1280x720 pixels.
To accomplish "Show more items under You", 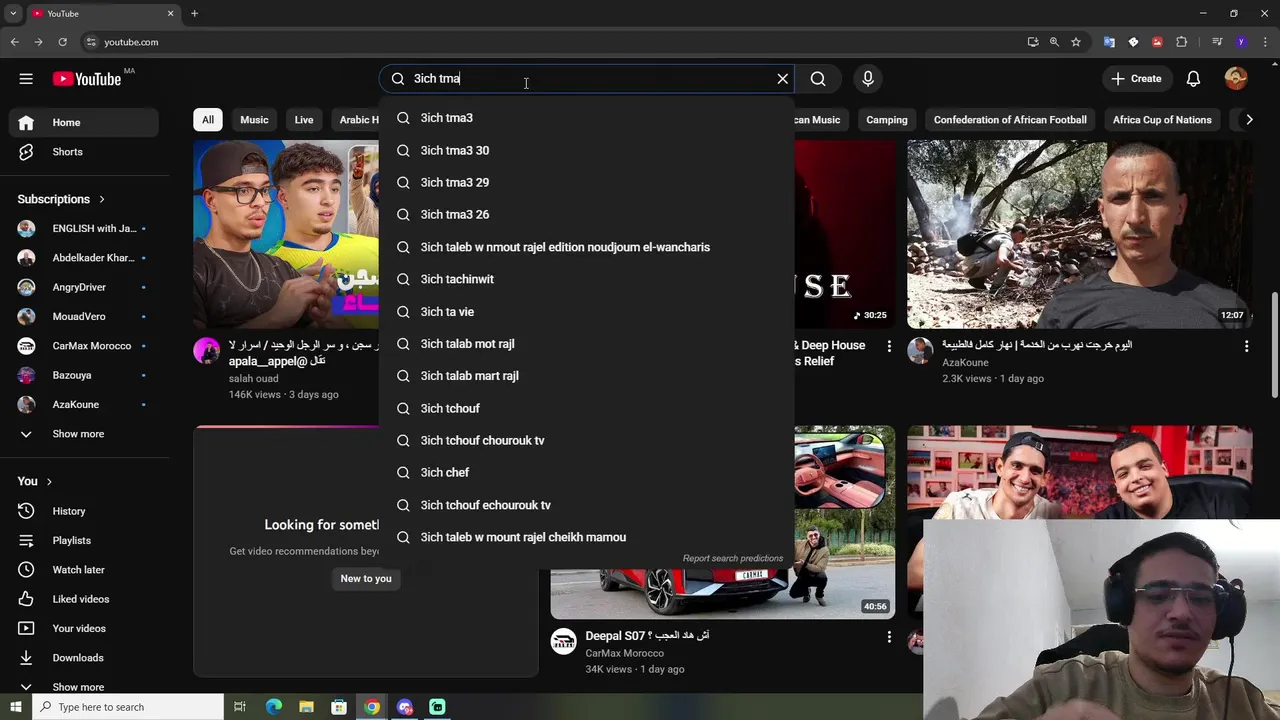I will point(84,687).
